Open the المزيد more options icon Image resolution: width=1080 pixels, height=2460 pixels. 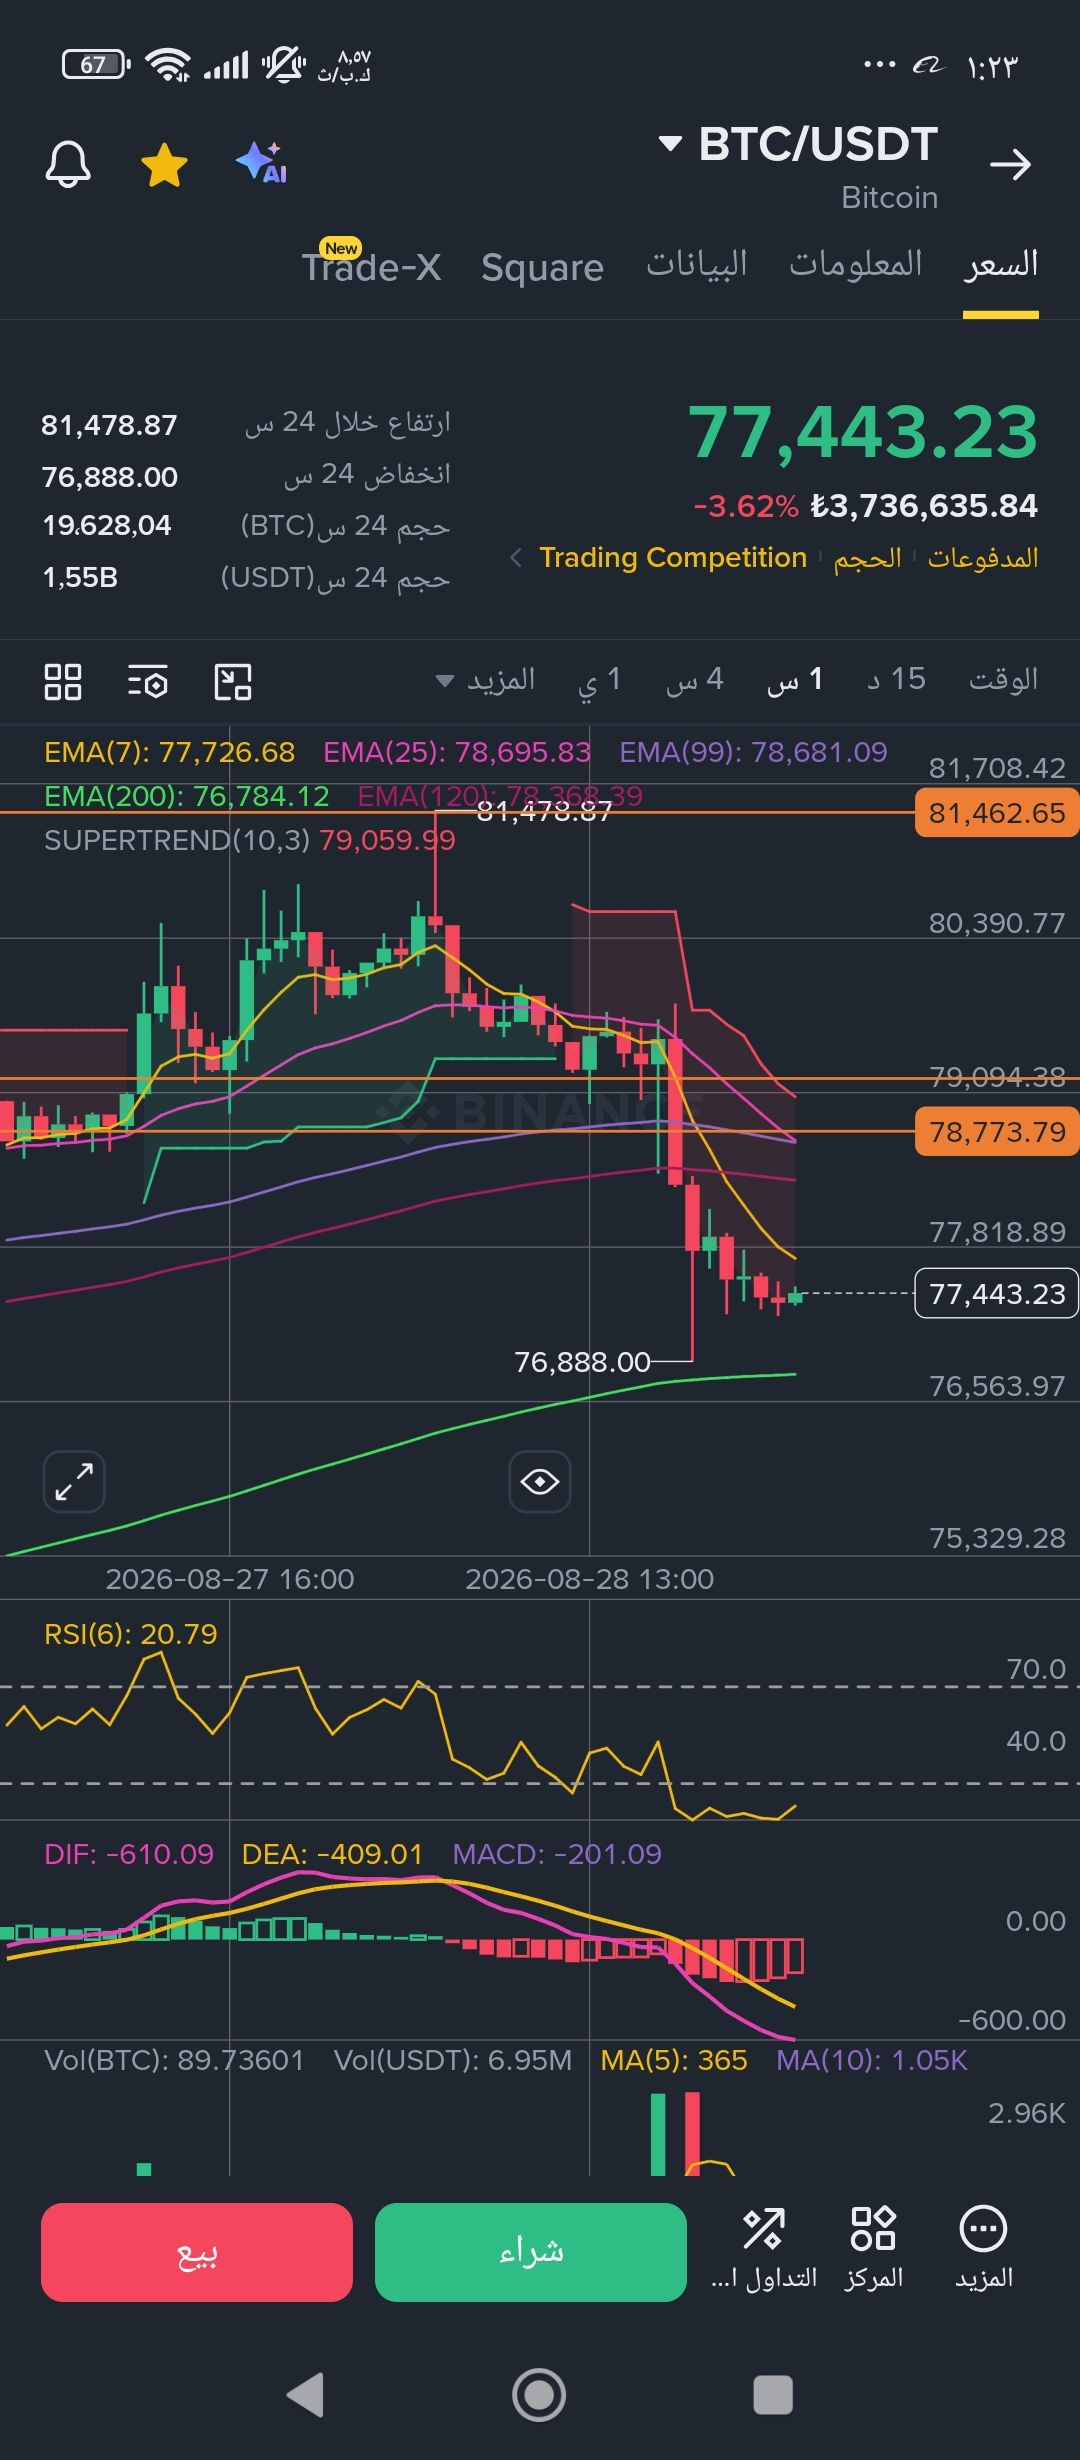(x=984, y=2248)
